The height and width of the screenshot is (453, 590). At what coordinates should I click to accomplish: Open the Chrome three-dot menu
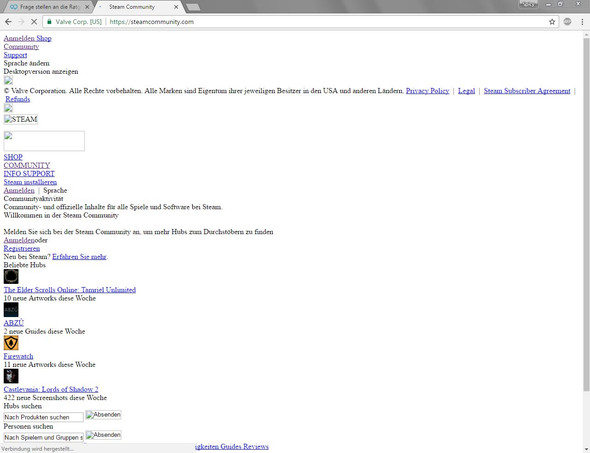tap(582, 22)
